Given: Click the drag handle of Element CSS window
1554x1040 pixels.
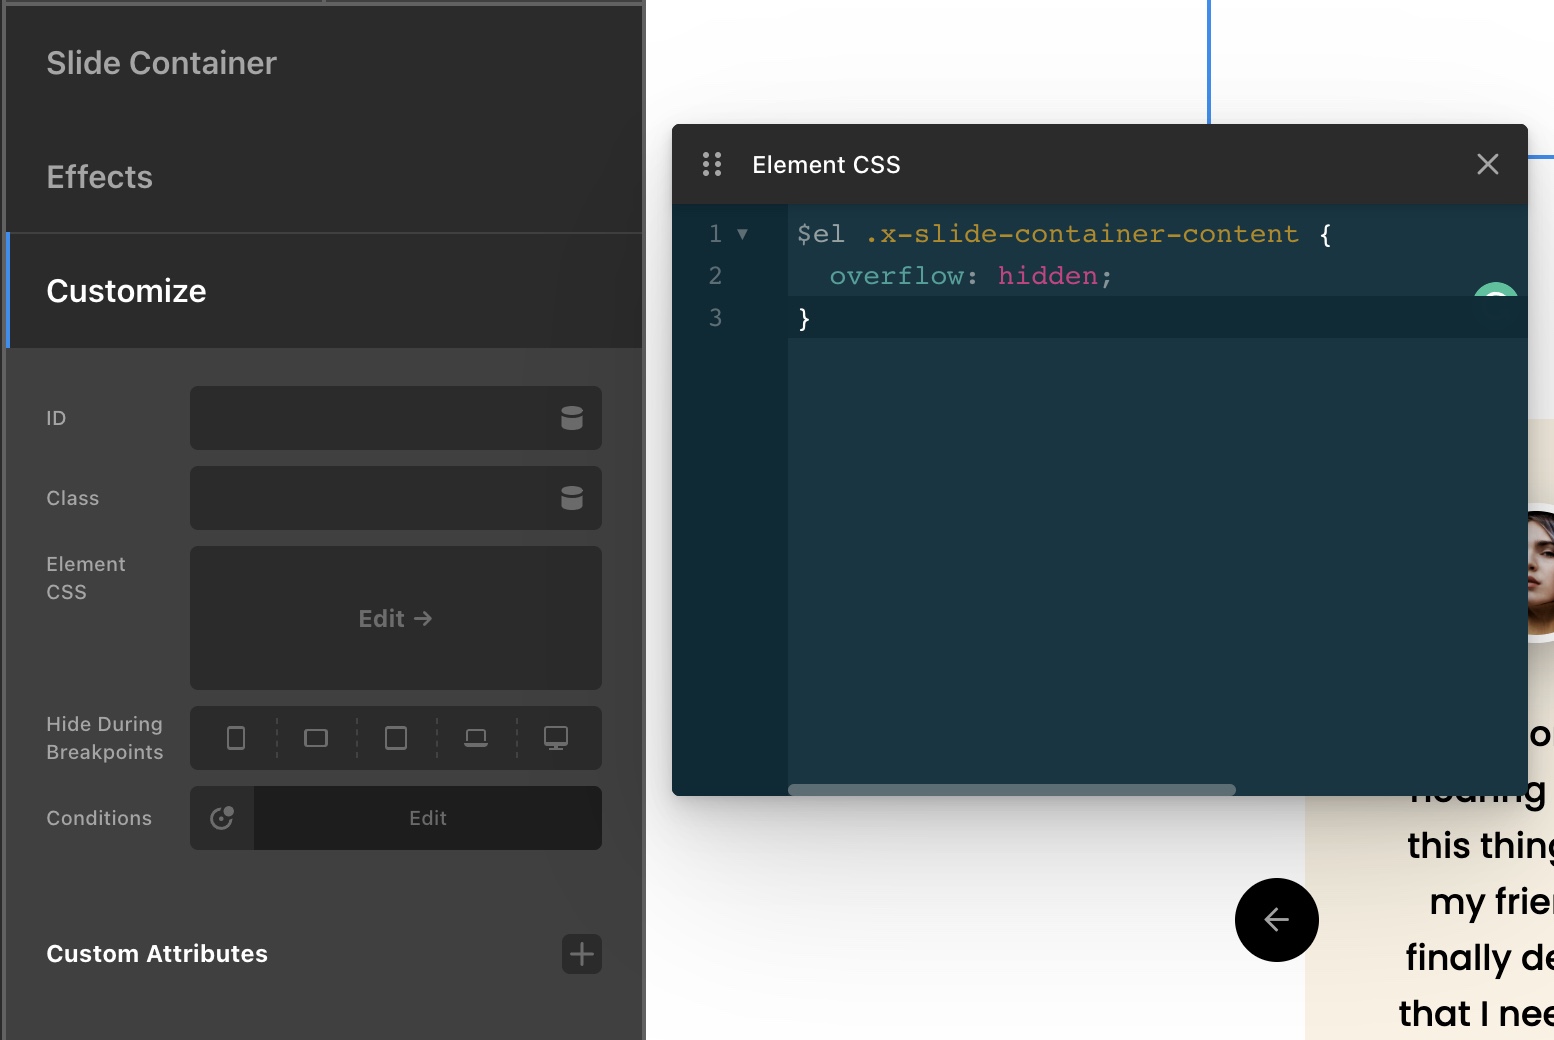Looking at the screenshot, I should [x=712, y=164].
